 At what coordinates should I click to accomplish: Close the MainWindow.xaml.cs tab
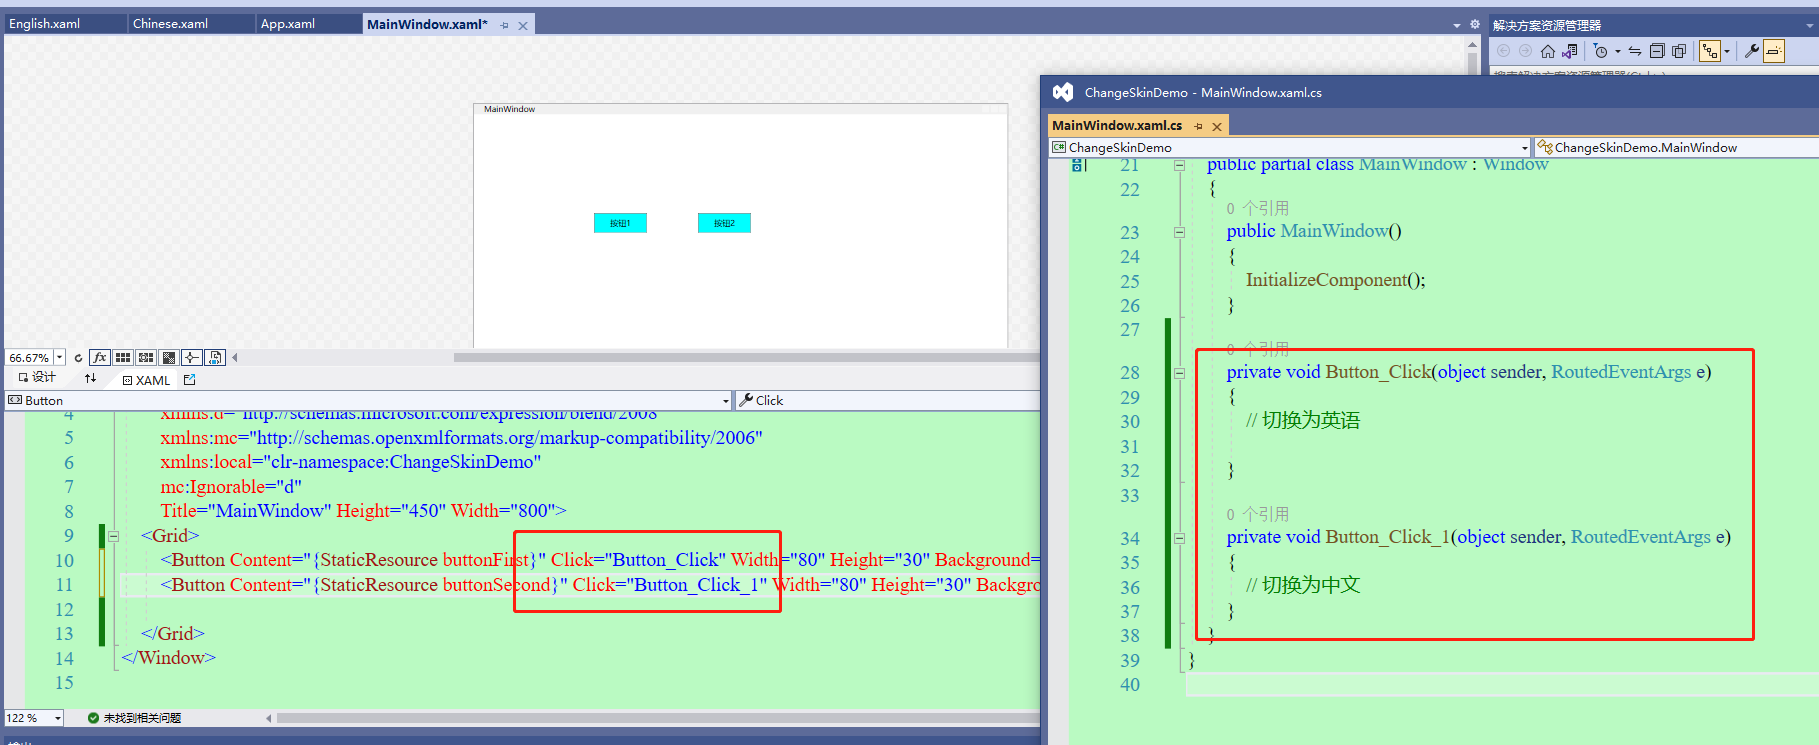pyautogui.click(x=1217, y=126)
